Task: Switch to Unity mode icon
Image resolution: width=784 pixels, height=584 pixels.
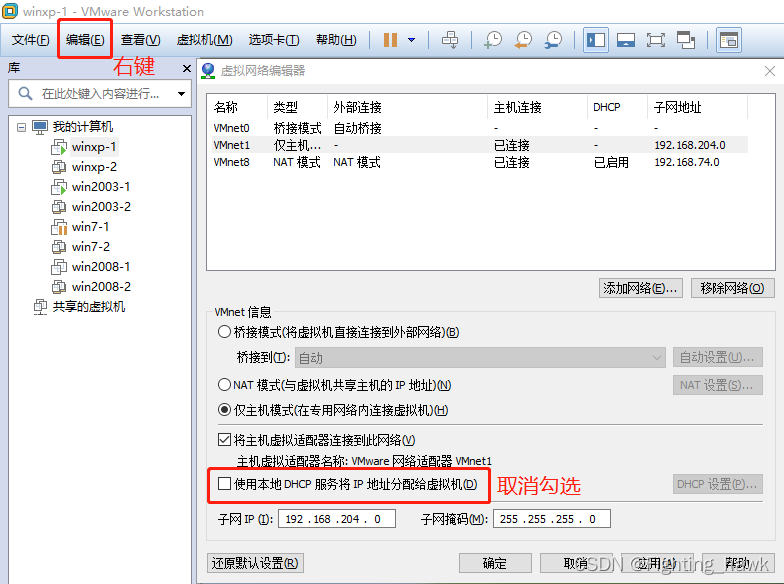Action: (x=686, y=40)
